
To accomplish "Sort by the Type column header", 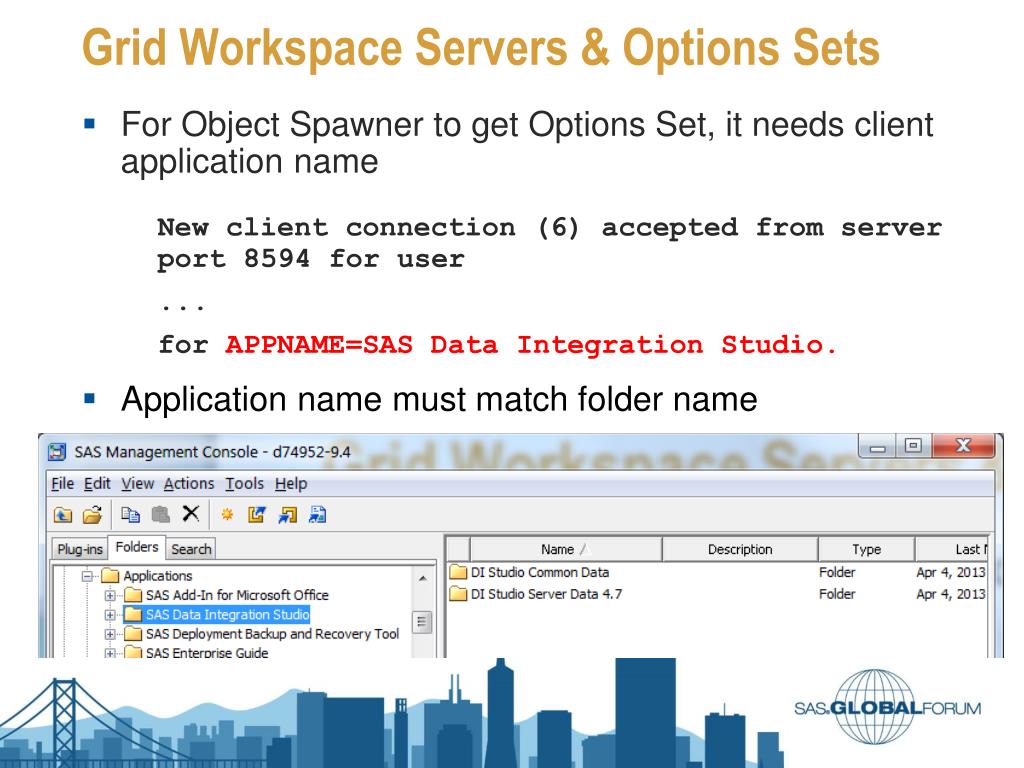I will coord(866,549).
